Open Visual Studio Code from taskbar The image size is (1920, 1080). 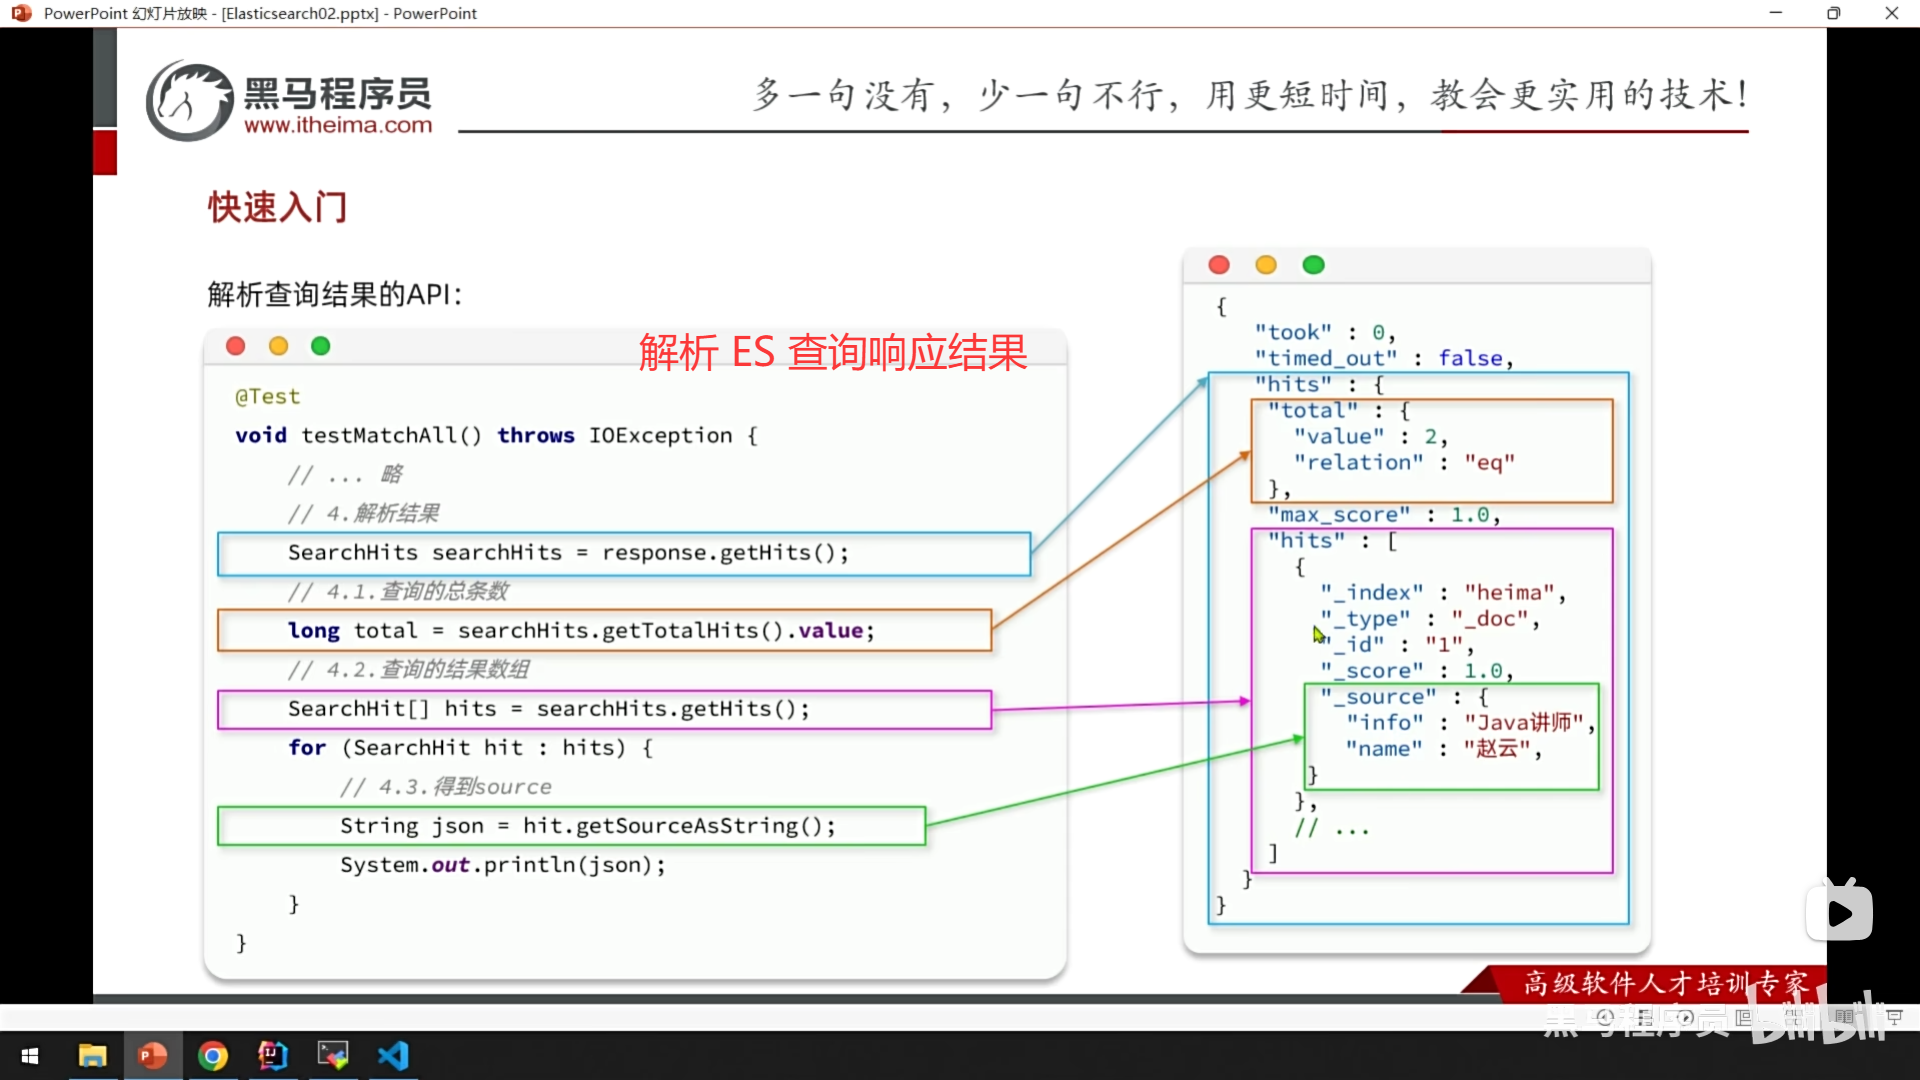coord(393,1056)
